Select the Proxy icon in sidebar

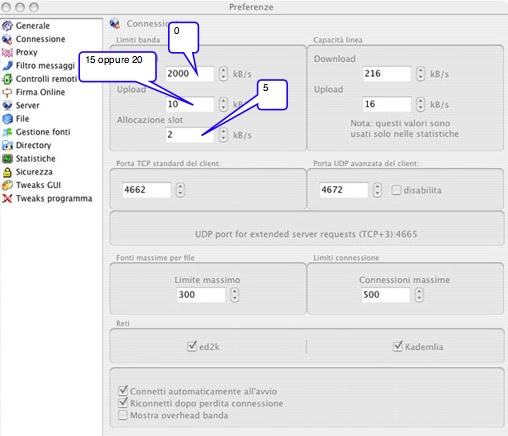pos(7,52)
